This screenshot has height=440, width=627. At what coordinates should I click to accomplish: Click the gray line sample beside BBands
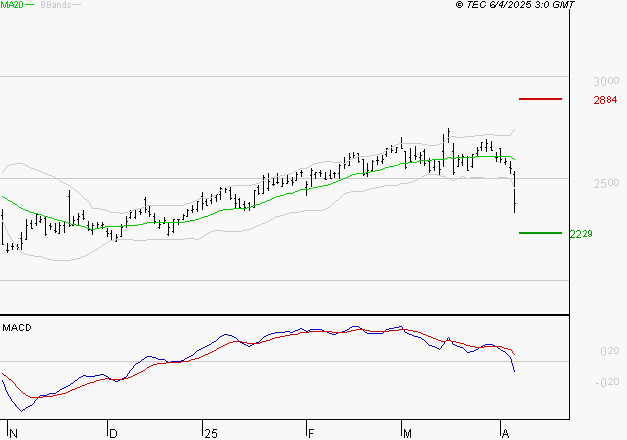click(x=77, y=5)
